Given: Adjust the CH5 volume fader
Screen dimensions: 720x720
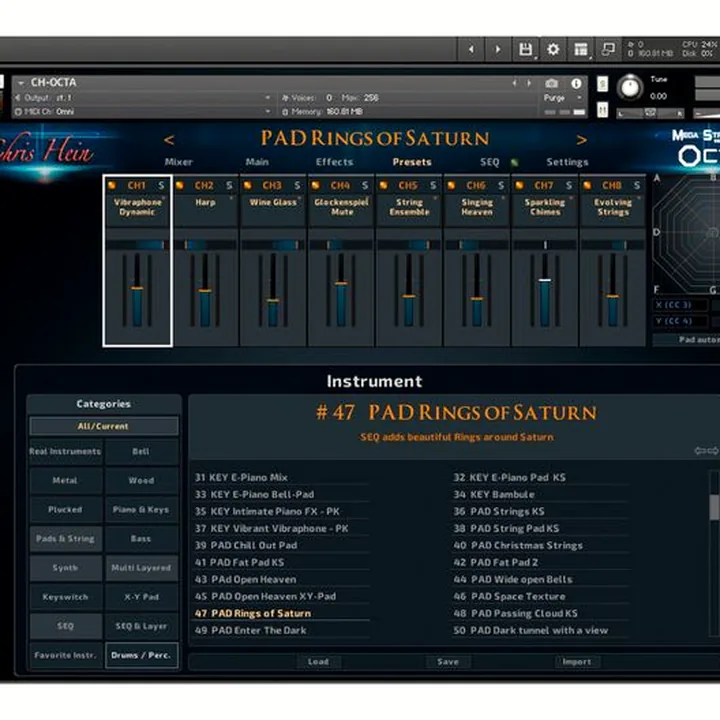Looking at the screenshot, I should [x=409, y=296].
